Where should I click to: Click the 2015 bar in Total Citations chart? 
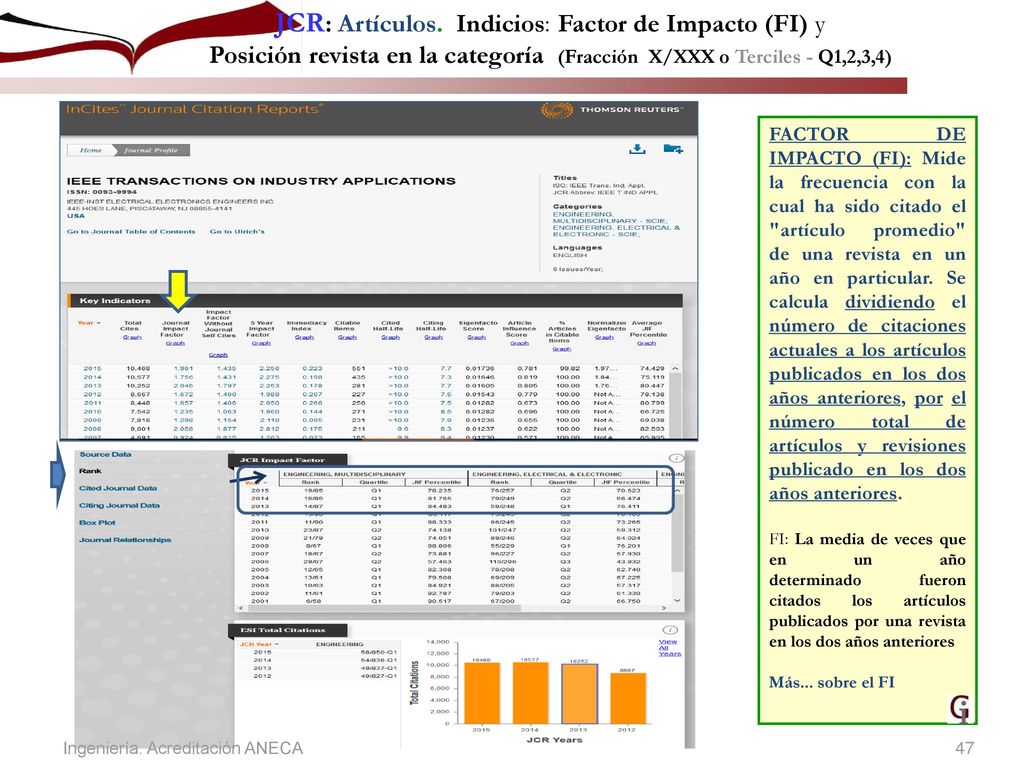[482, 693]
